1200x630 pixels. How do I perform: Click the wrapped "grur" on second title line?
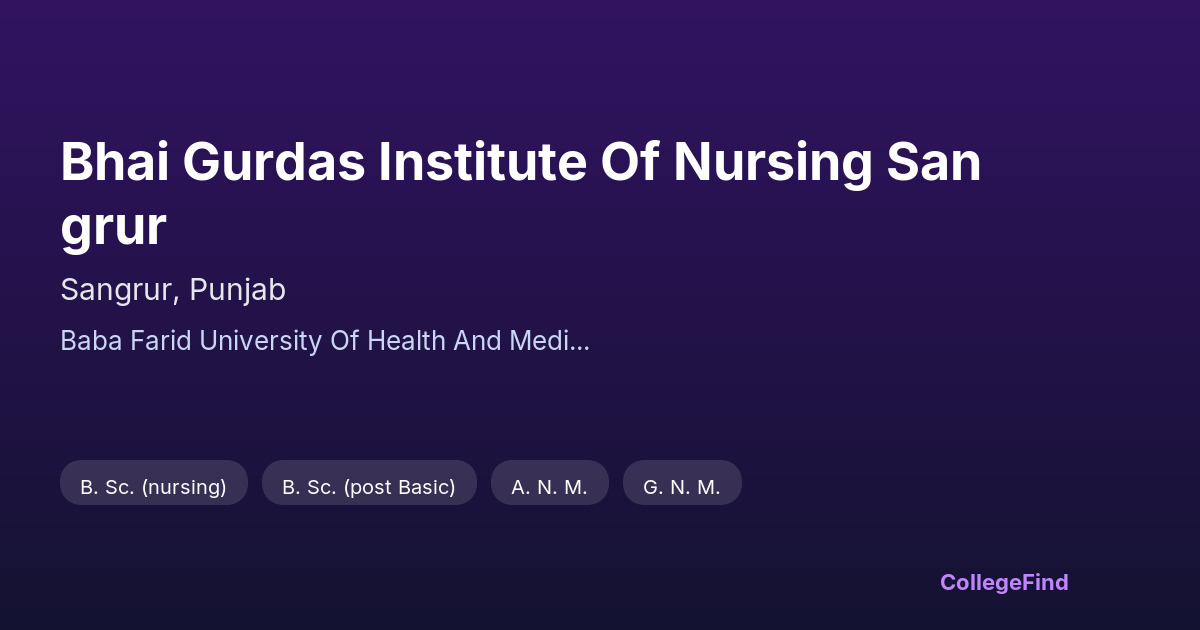click(113, 228)
